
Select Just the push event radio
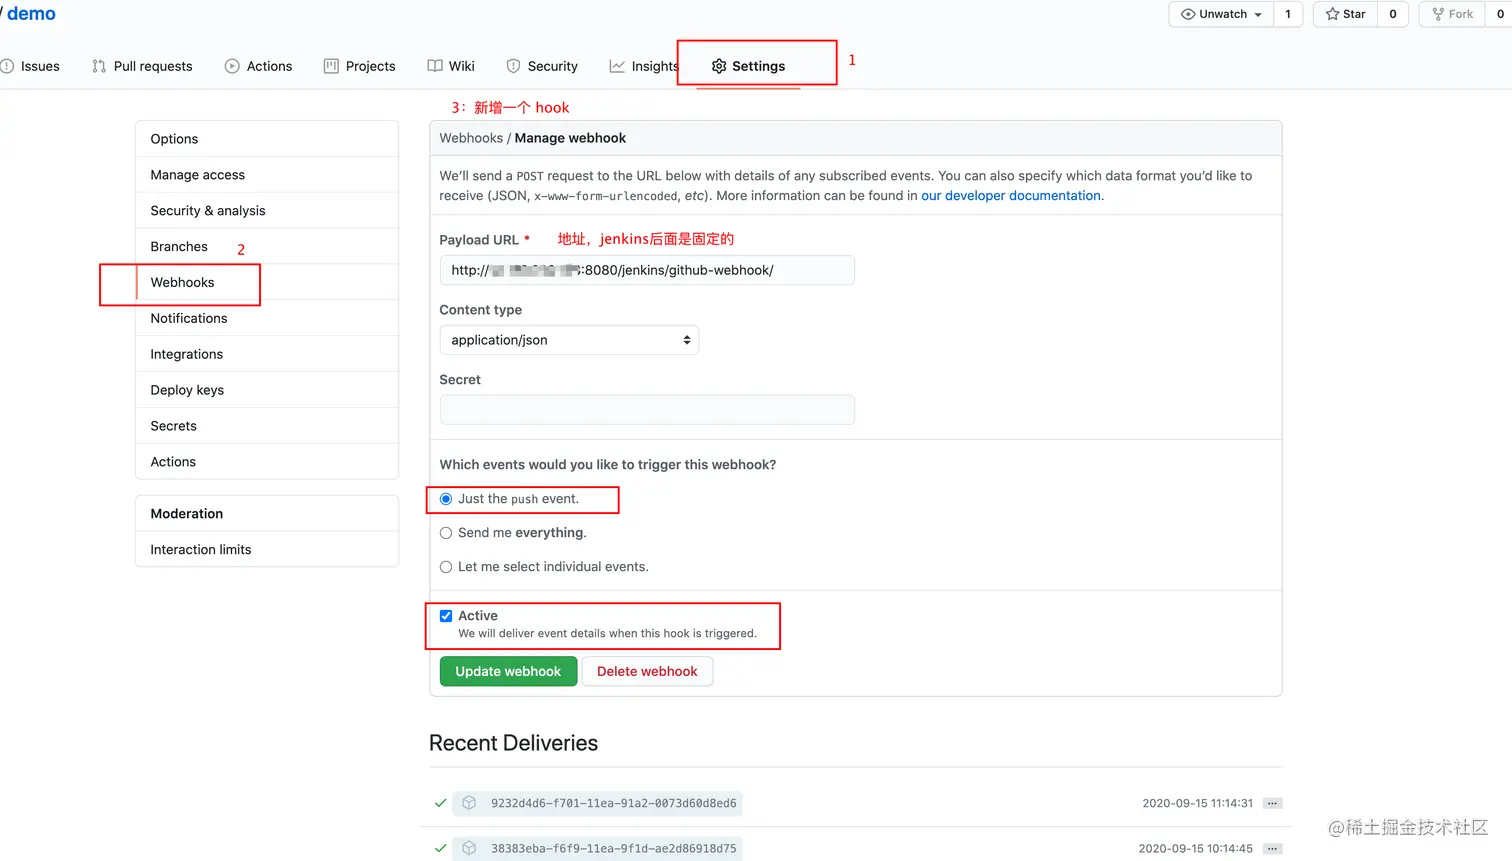coord(446,499)
